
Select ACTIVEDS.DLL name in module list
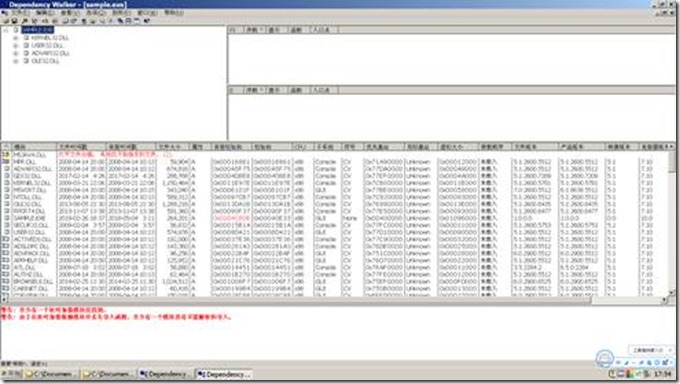(x=32, y=239)
